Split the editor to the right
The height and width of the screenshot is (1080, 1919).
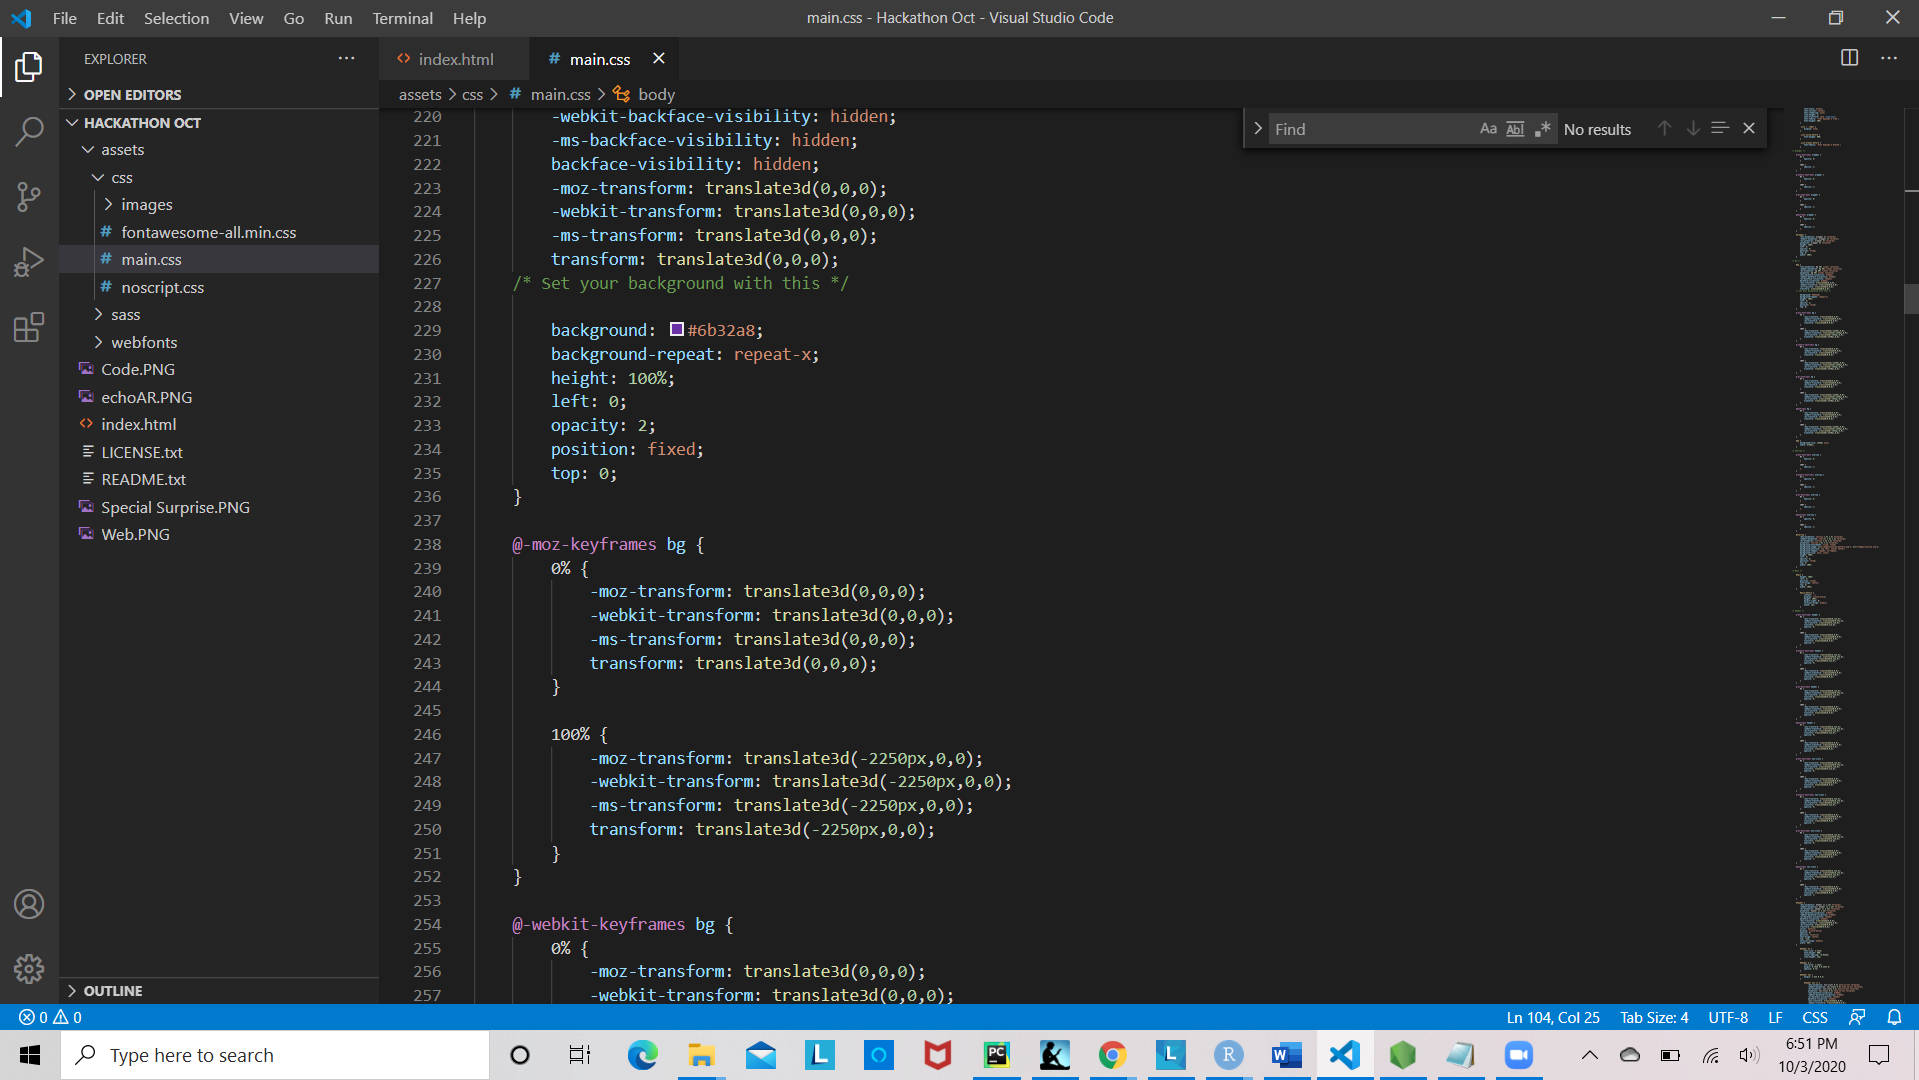1849,58
